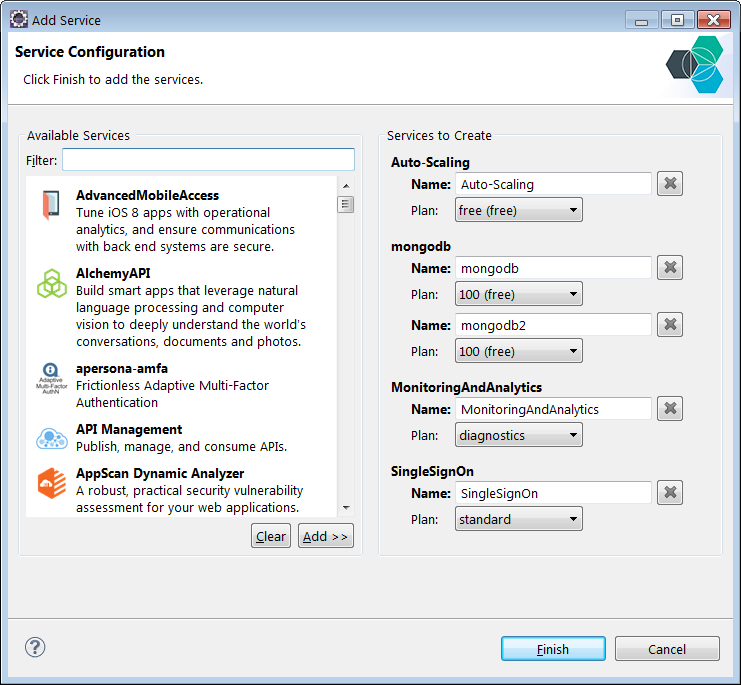Edit the SingleSignOn name field
The width and height of the screenshot is (741, 685).
point(553,493)
